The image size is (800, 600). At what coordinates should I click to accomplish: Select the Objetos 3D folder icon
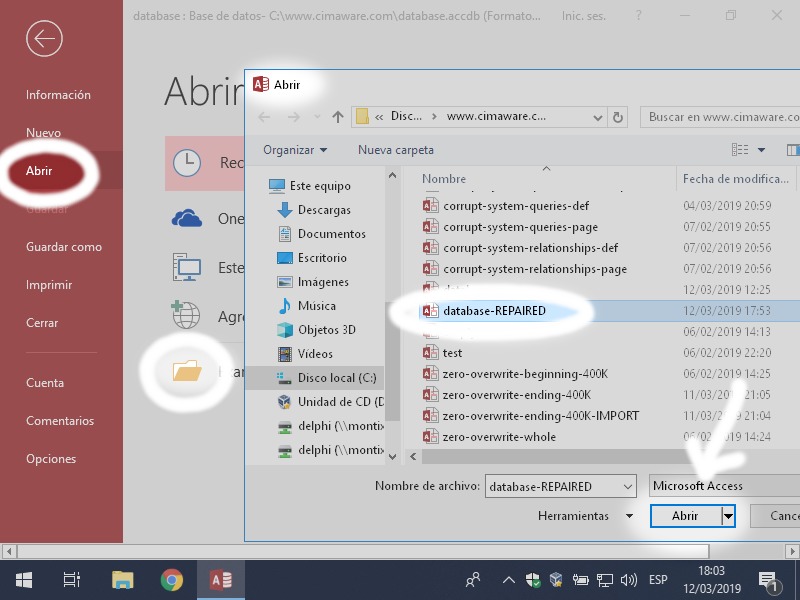(284, 330)
